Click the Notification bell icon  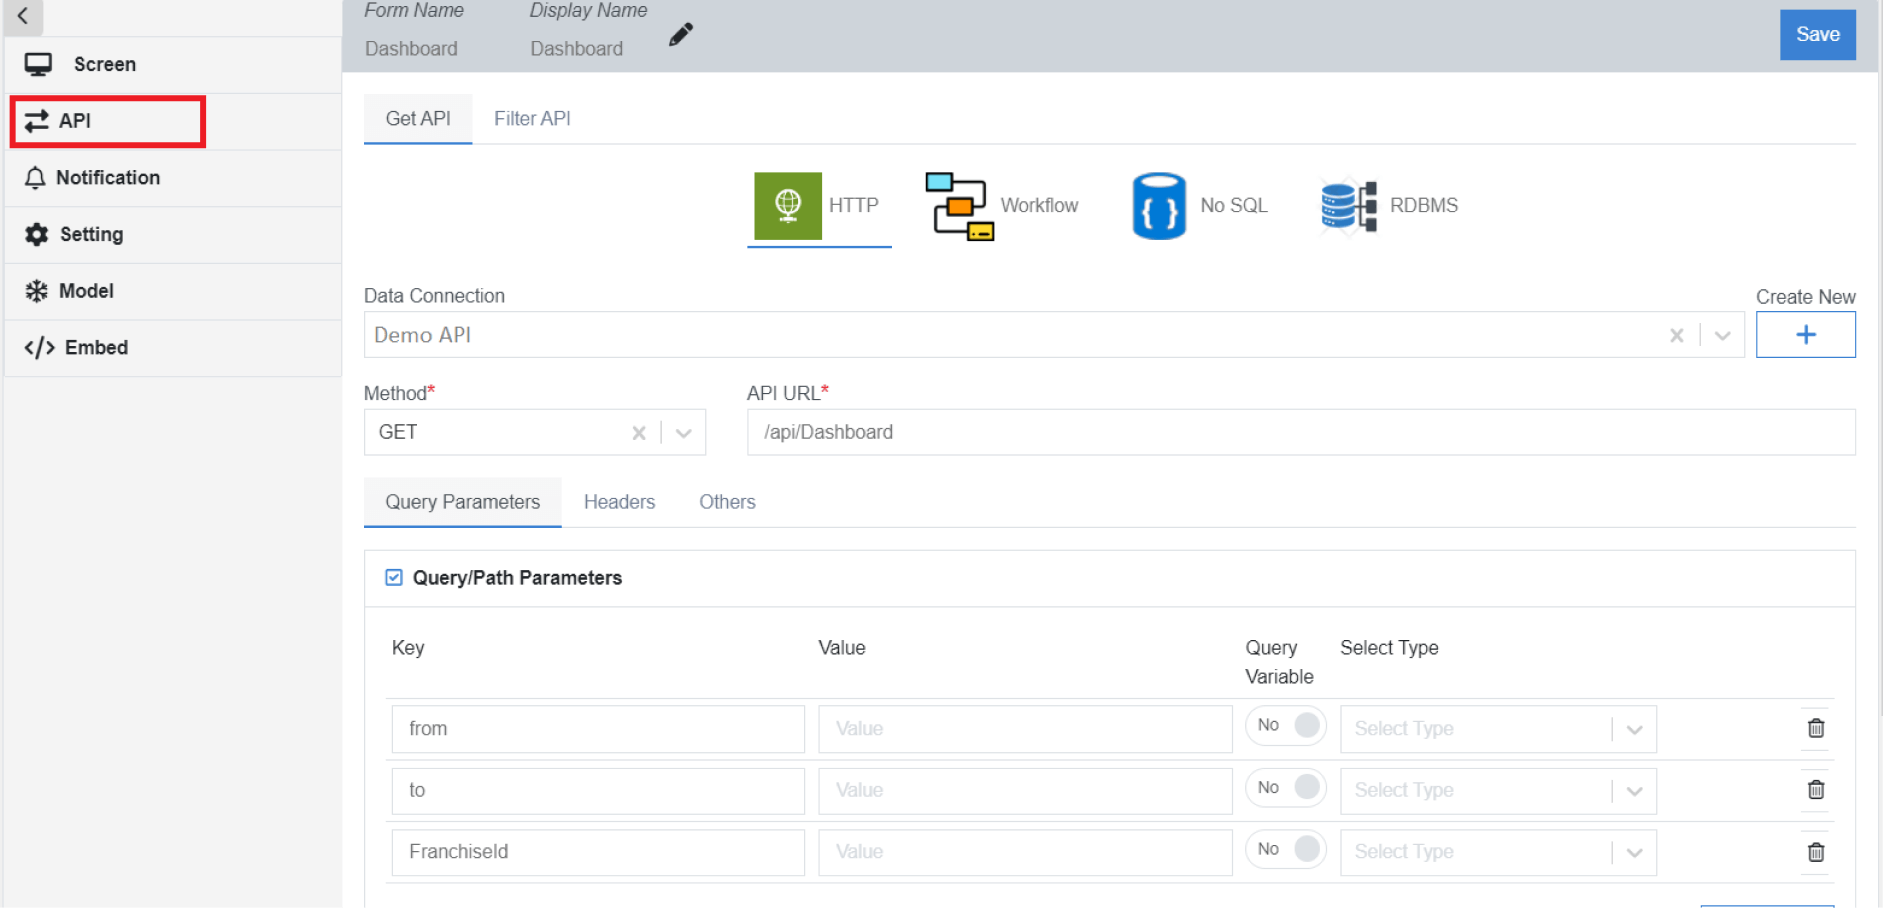(x=36, y=177)
